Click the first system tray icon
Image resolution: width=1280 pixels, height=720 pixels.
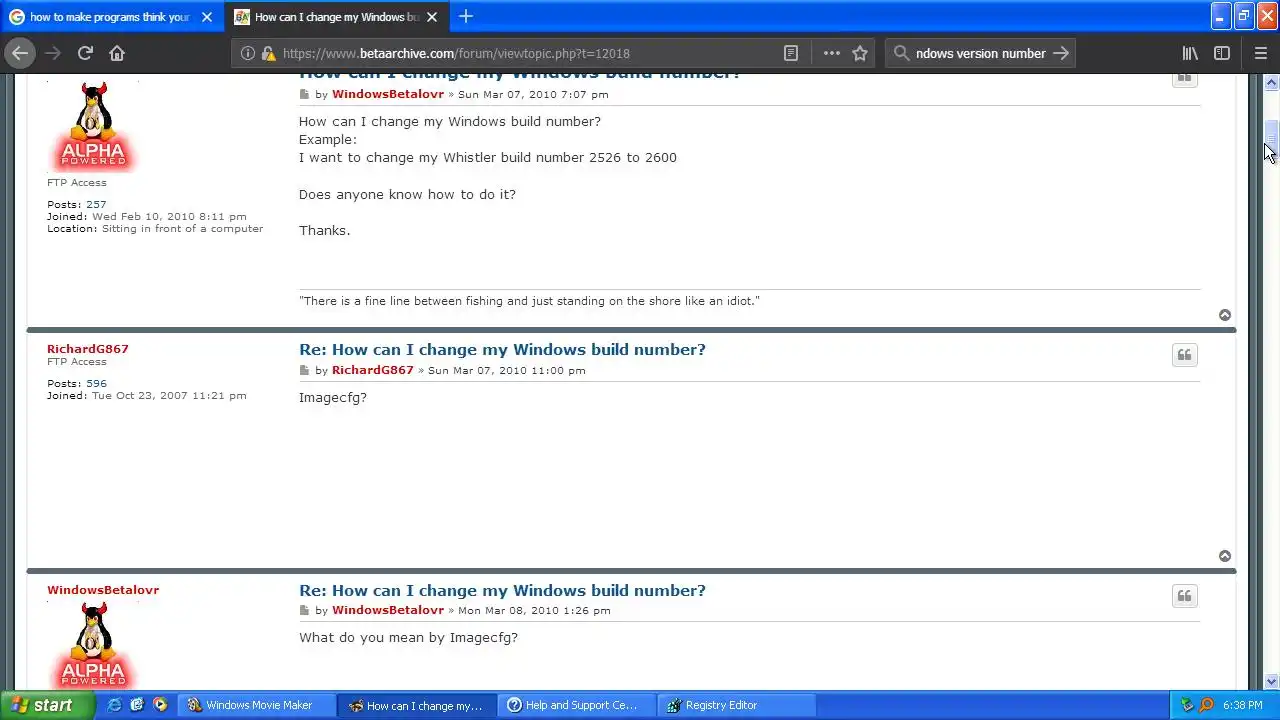point(1187,705)
